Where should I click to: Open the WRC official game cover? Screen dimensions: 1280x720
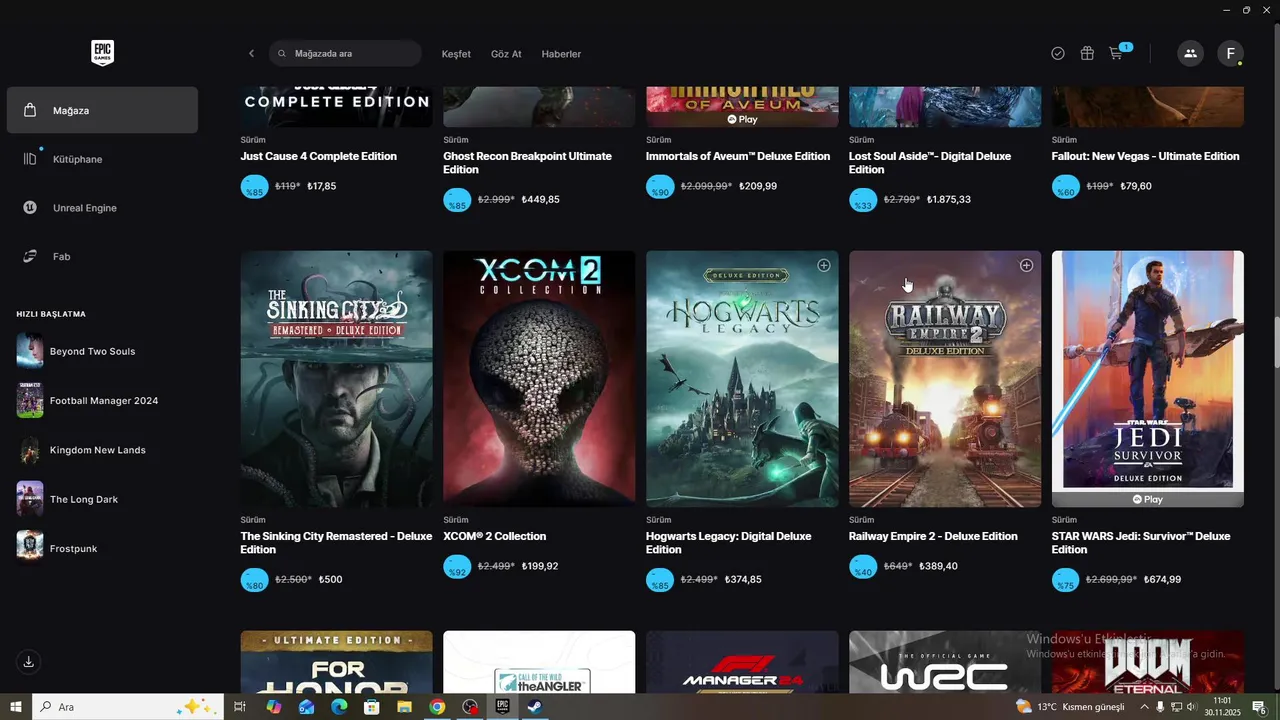(x=945, y=662)
